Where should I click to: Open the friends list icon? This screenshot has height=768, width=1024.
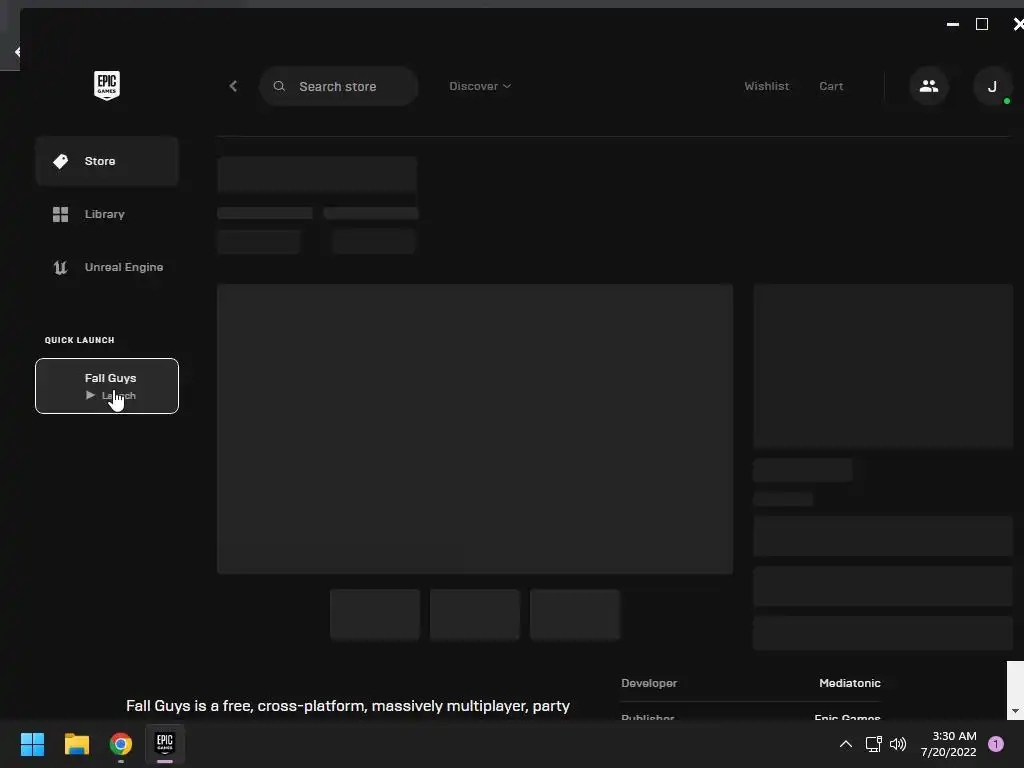[929, 86]
